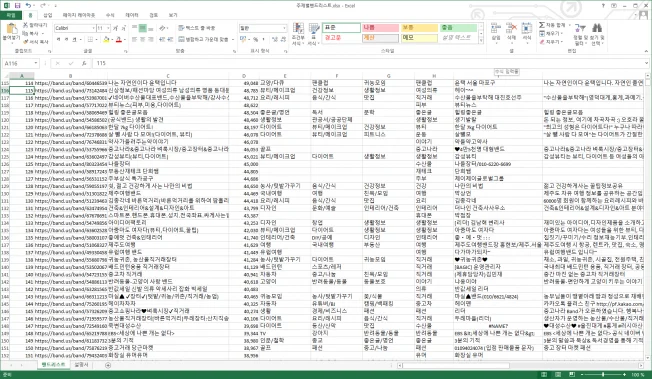Click the Paste clipboard icon
The width and height of the screenshot is (652, 379).
[11, 29]
